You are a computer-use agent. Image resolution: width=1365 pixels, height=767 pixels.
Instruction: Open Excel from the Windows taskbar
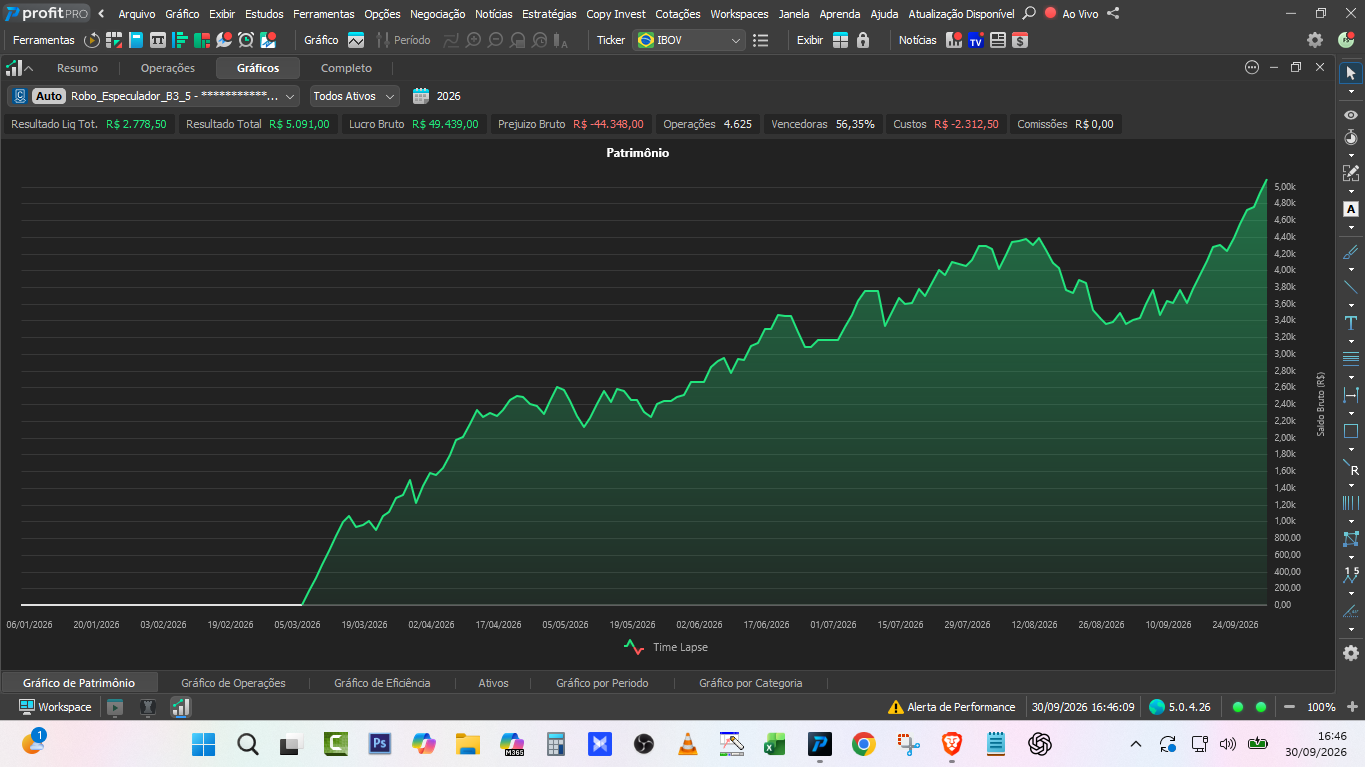pyautogui.click(x=774, y=744)
